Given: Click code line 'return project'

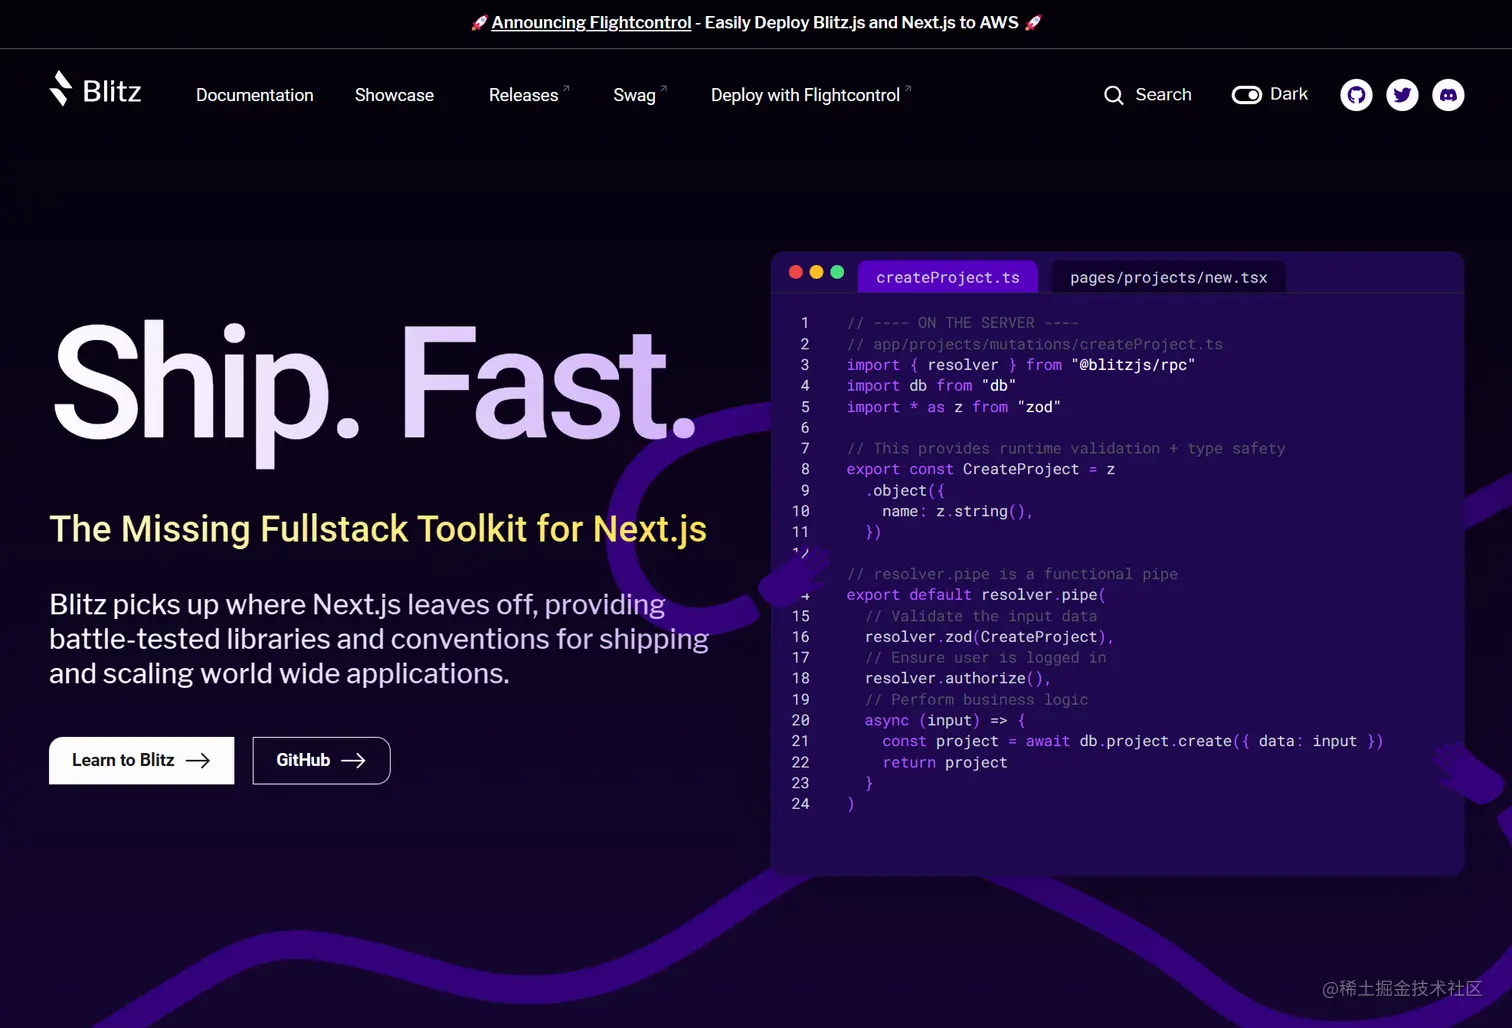Looking at the screenshot, I should pos(945,762).
